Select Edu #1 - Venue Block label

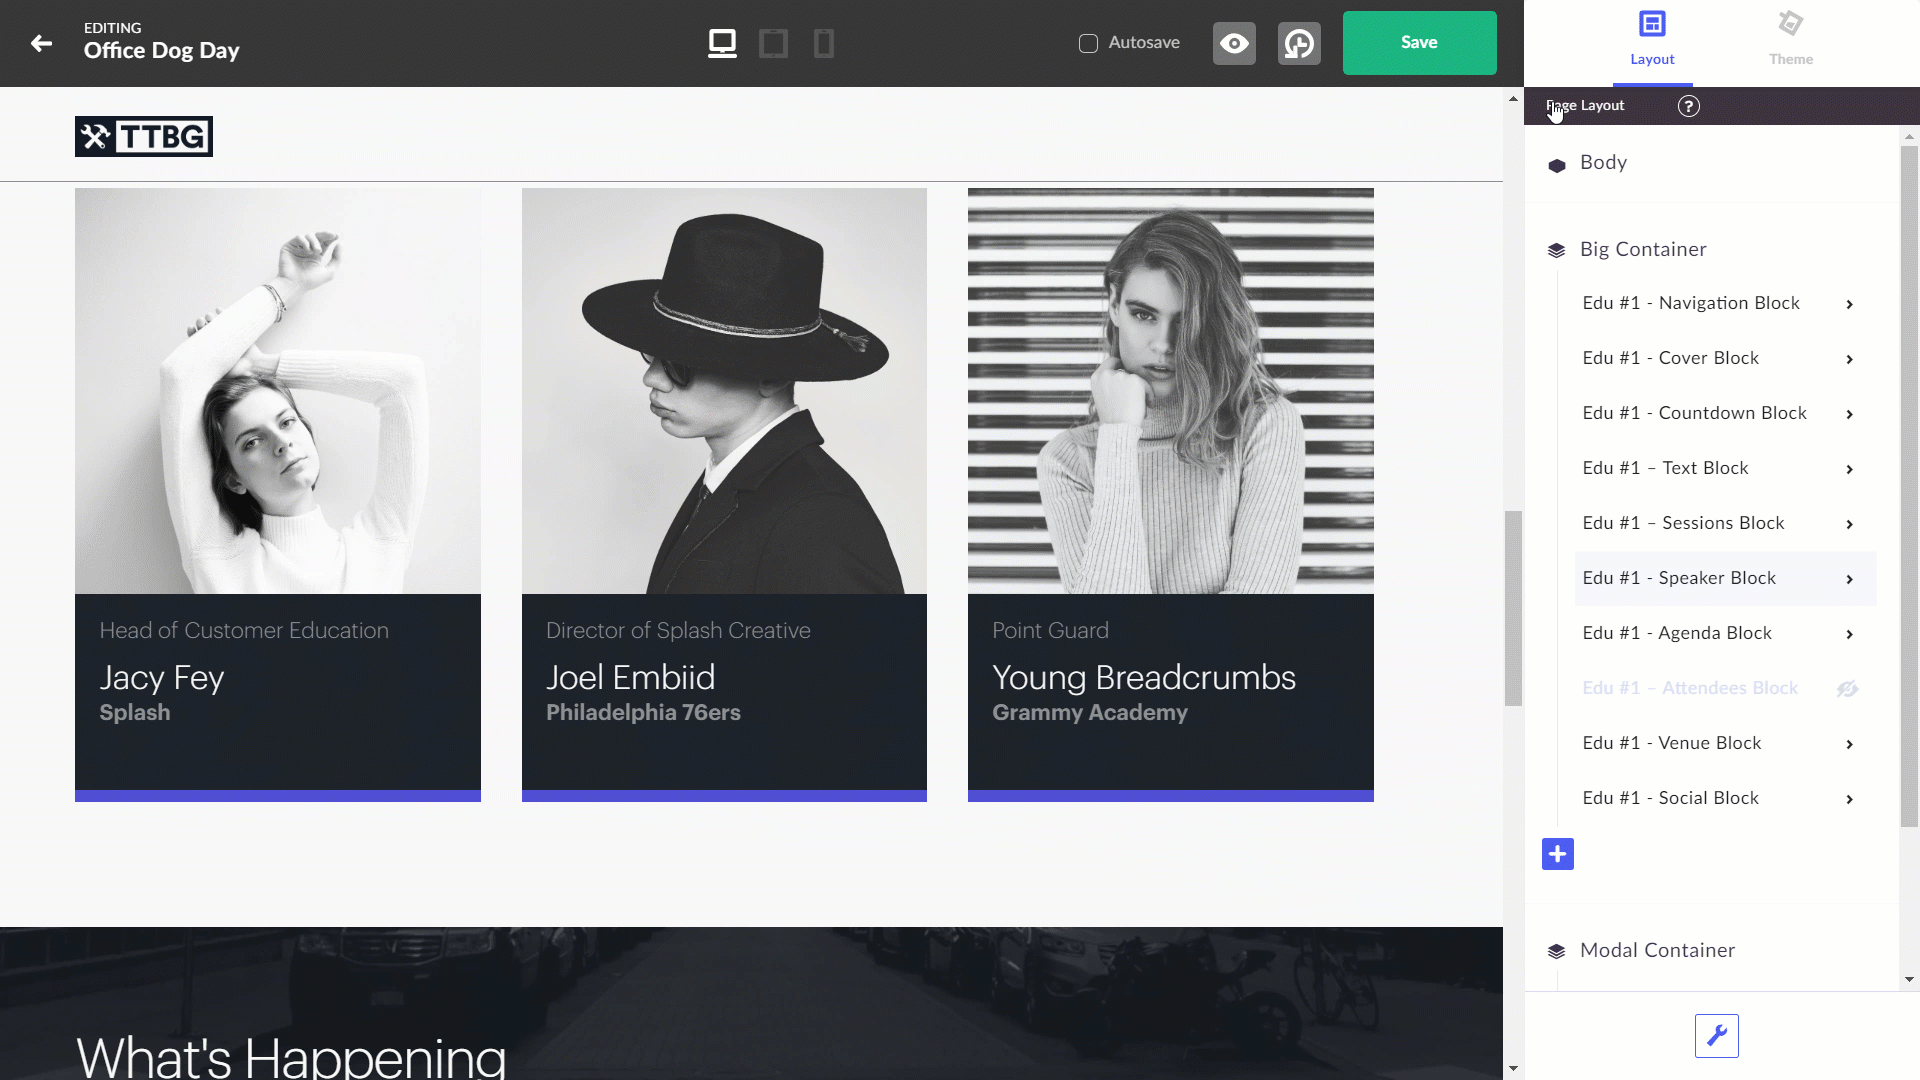1672,743
